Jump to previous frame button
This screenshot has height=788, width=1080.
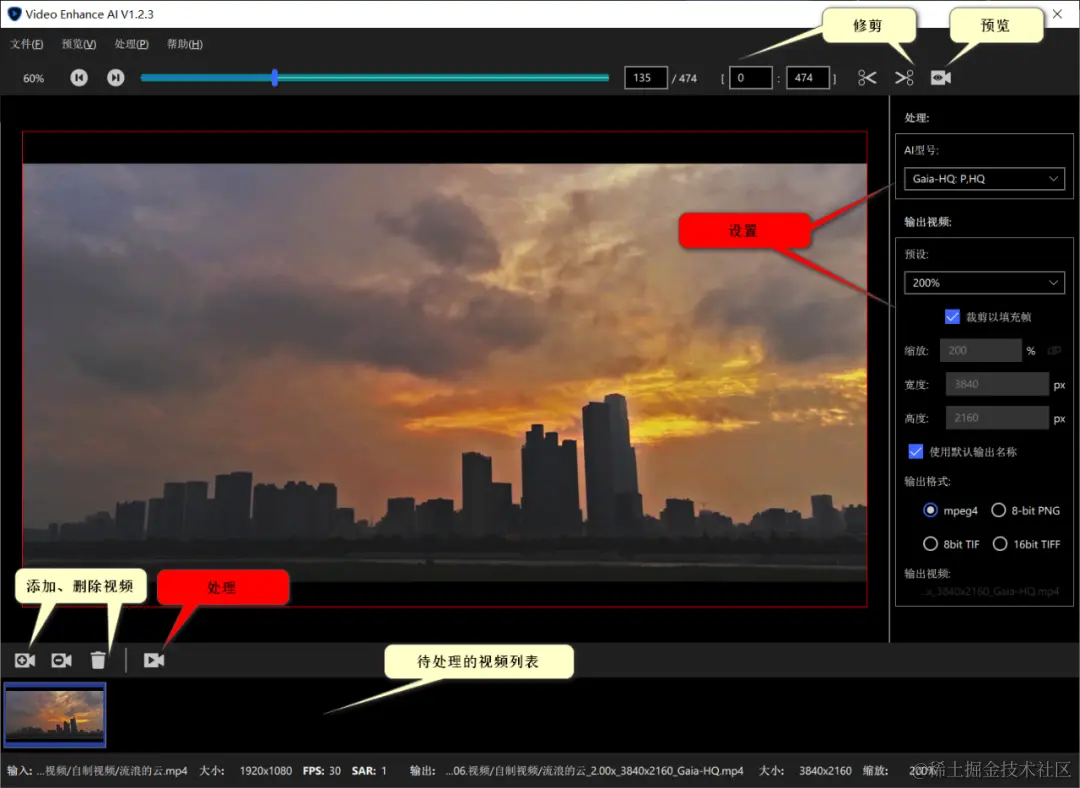[79, 78]
